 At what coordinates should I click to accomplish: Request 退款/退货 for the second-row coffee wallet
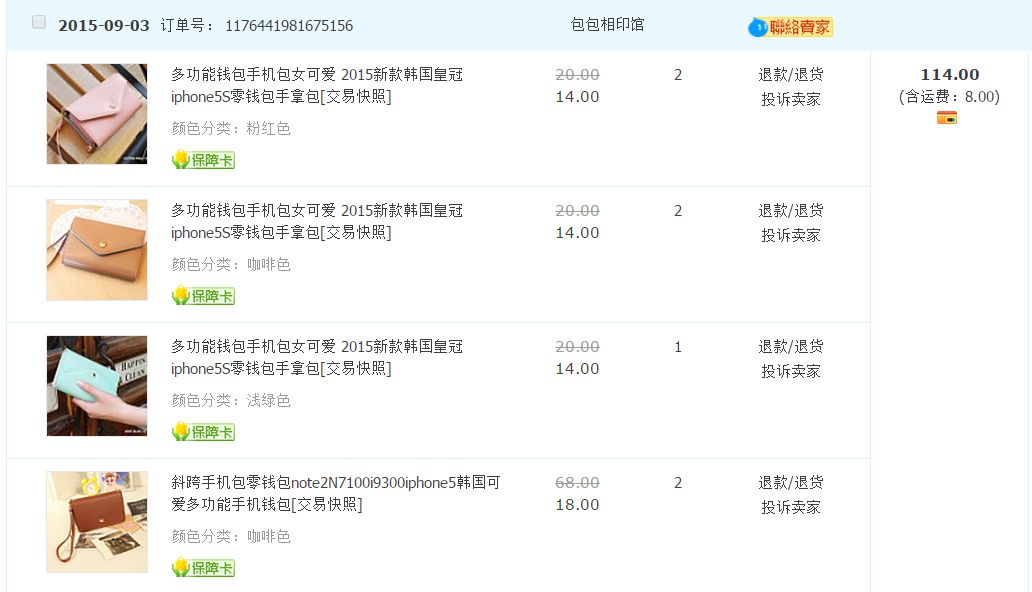click(790, 210)
